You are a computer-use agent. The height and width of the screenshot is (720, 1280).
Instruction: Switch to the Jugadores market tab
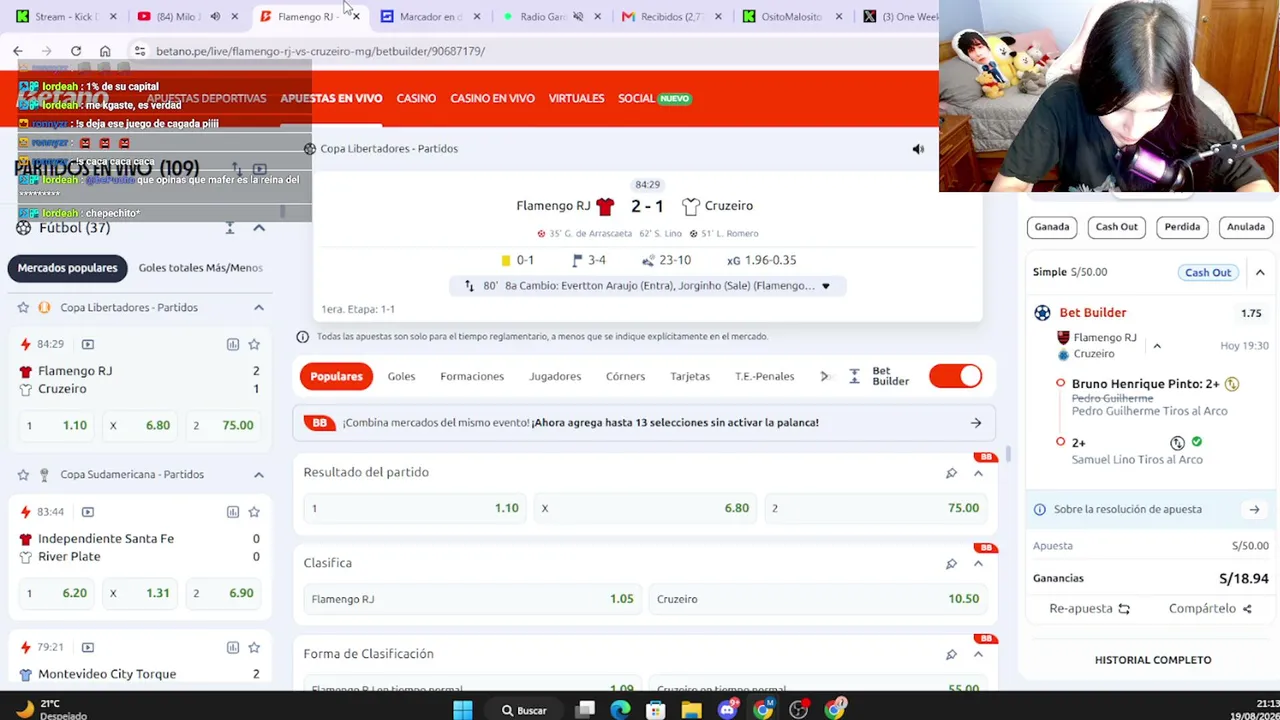[555, 377]
